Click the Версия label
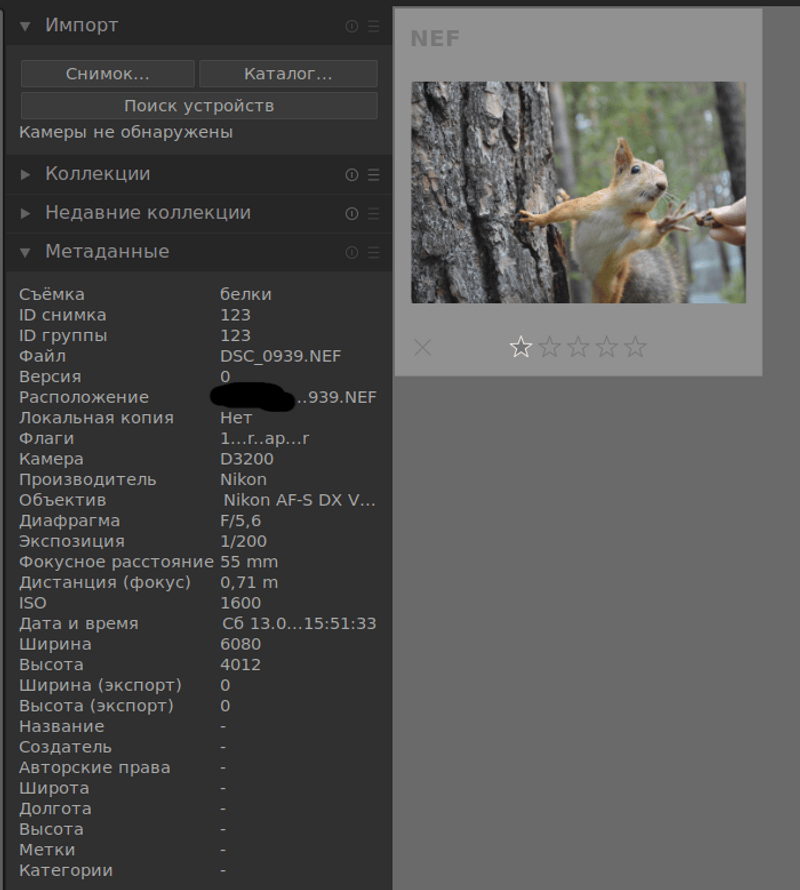Viewport: 800px width, 890px height. (50, 376)
